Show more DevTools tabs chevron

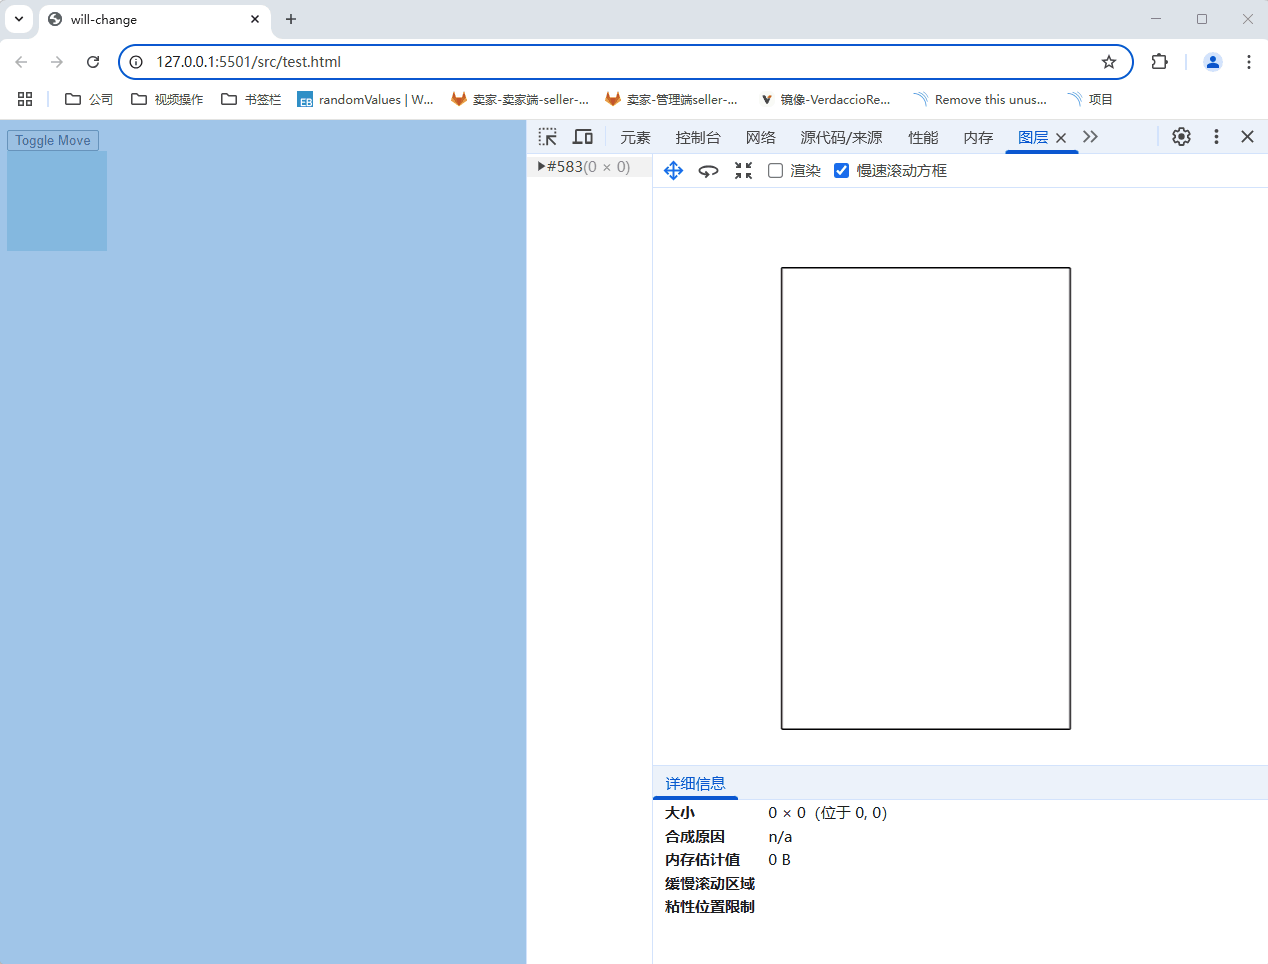point(1090,137)
